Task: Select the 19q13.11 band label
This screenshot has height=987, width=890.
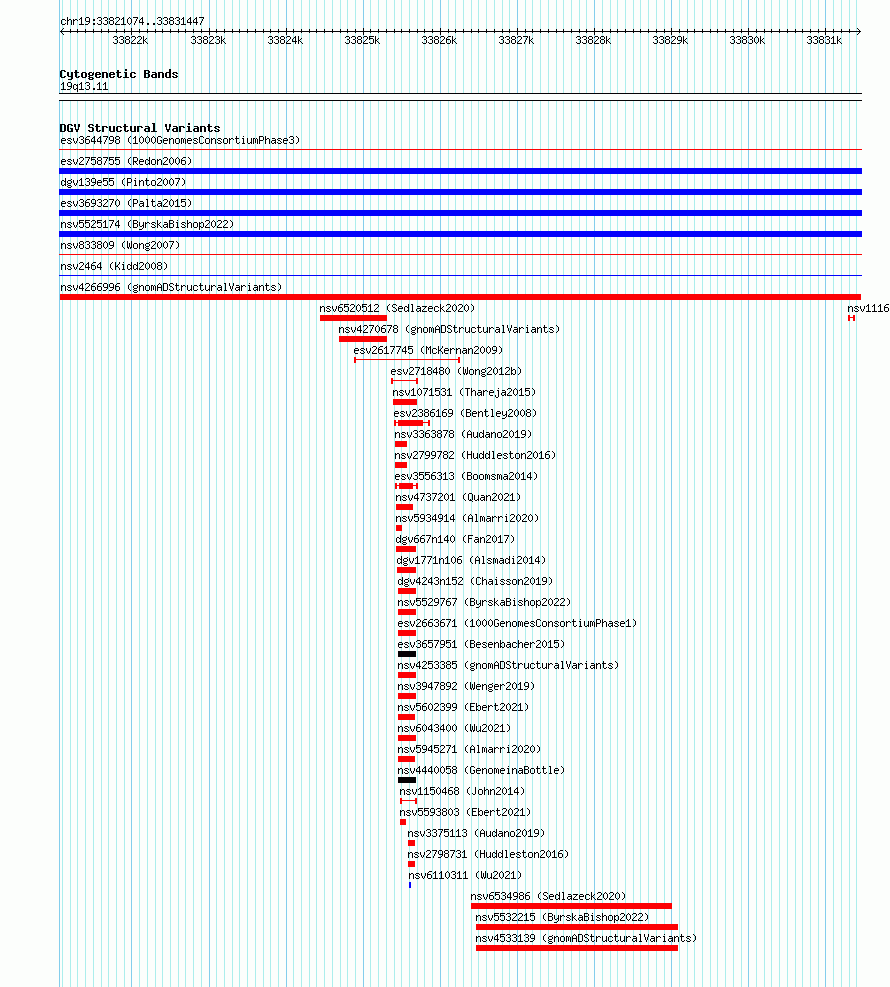Action: click(x=84, y=87)
